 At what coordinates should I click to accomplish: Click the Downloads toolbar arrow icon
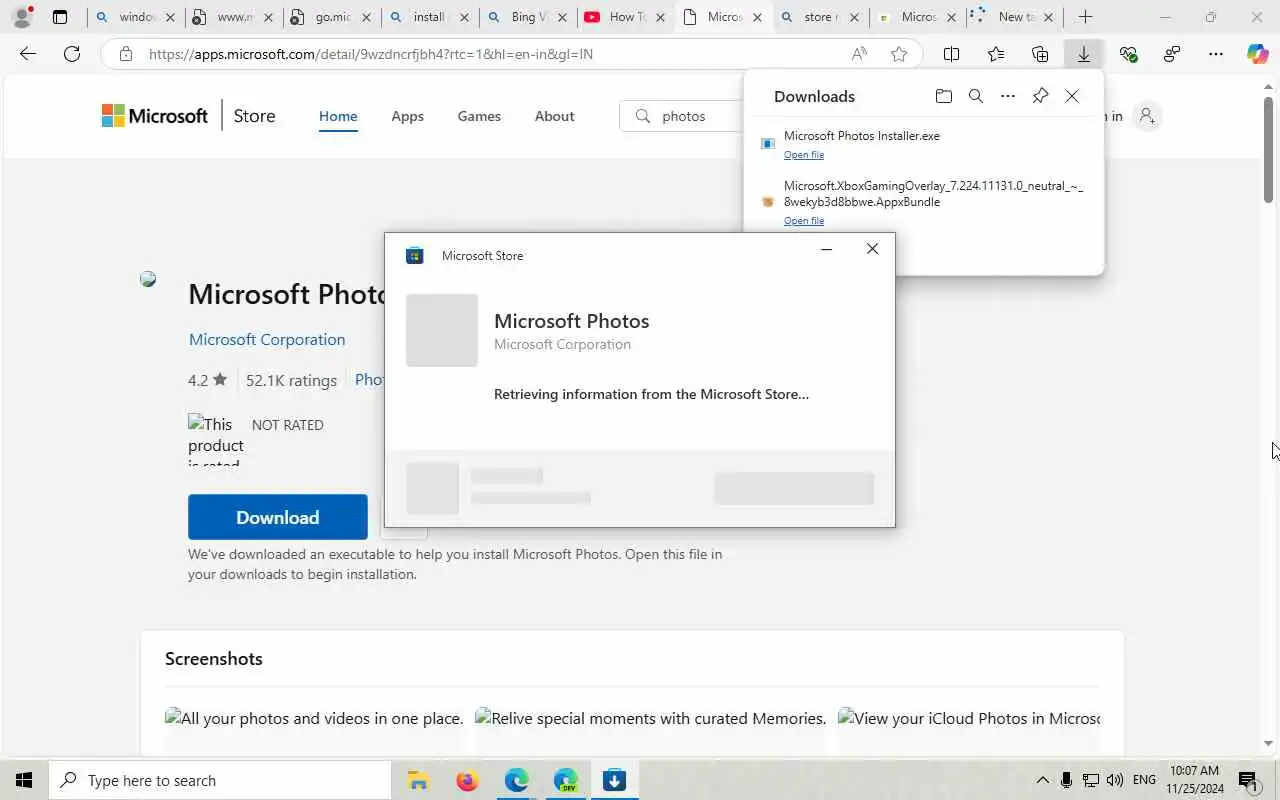pyautogui.click(x=1084, y=54)
